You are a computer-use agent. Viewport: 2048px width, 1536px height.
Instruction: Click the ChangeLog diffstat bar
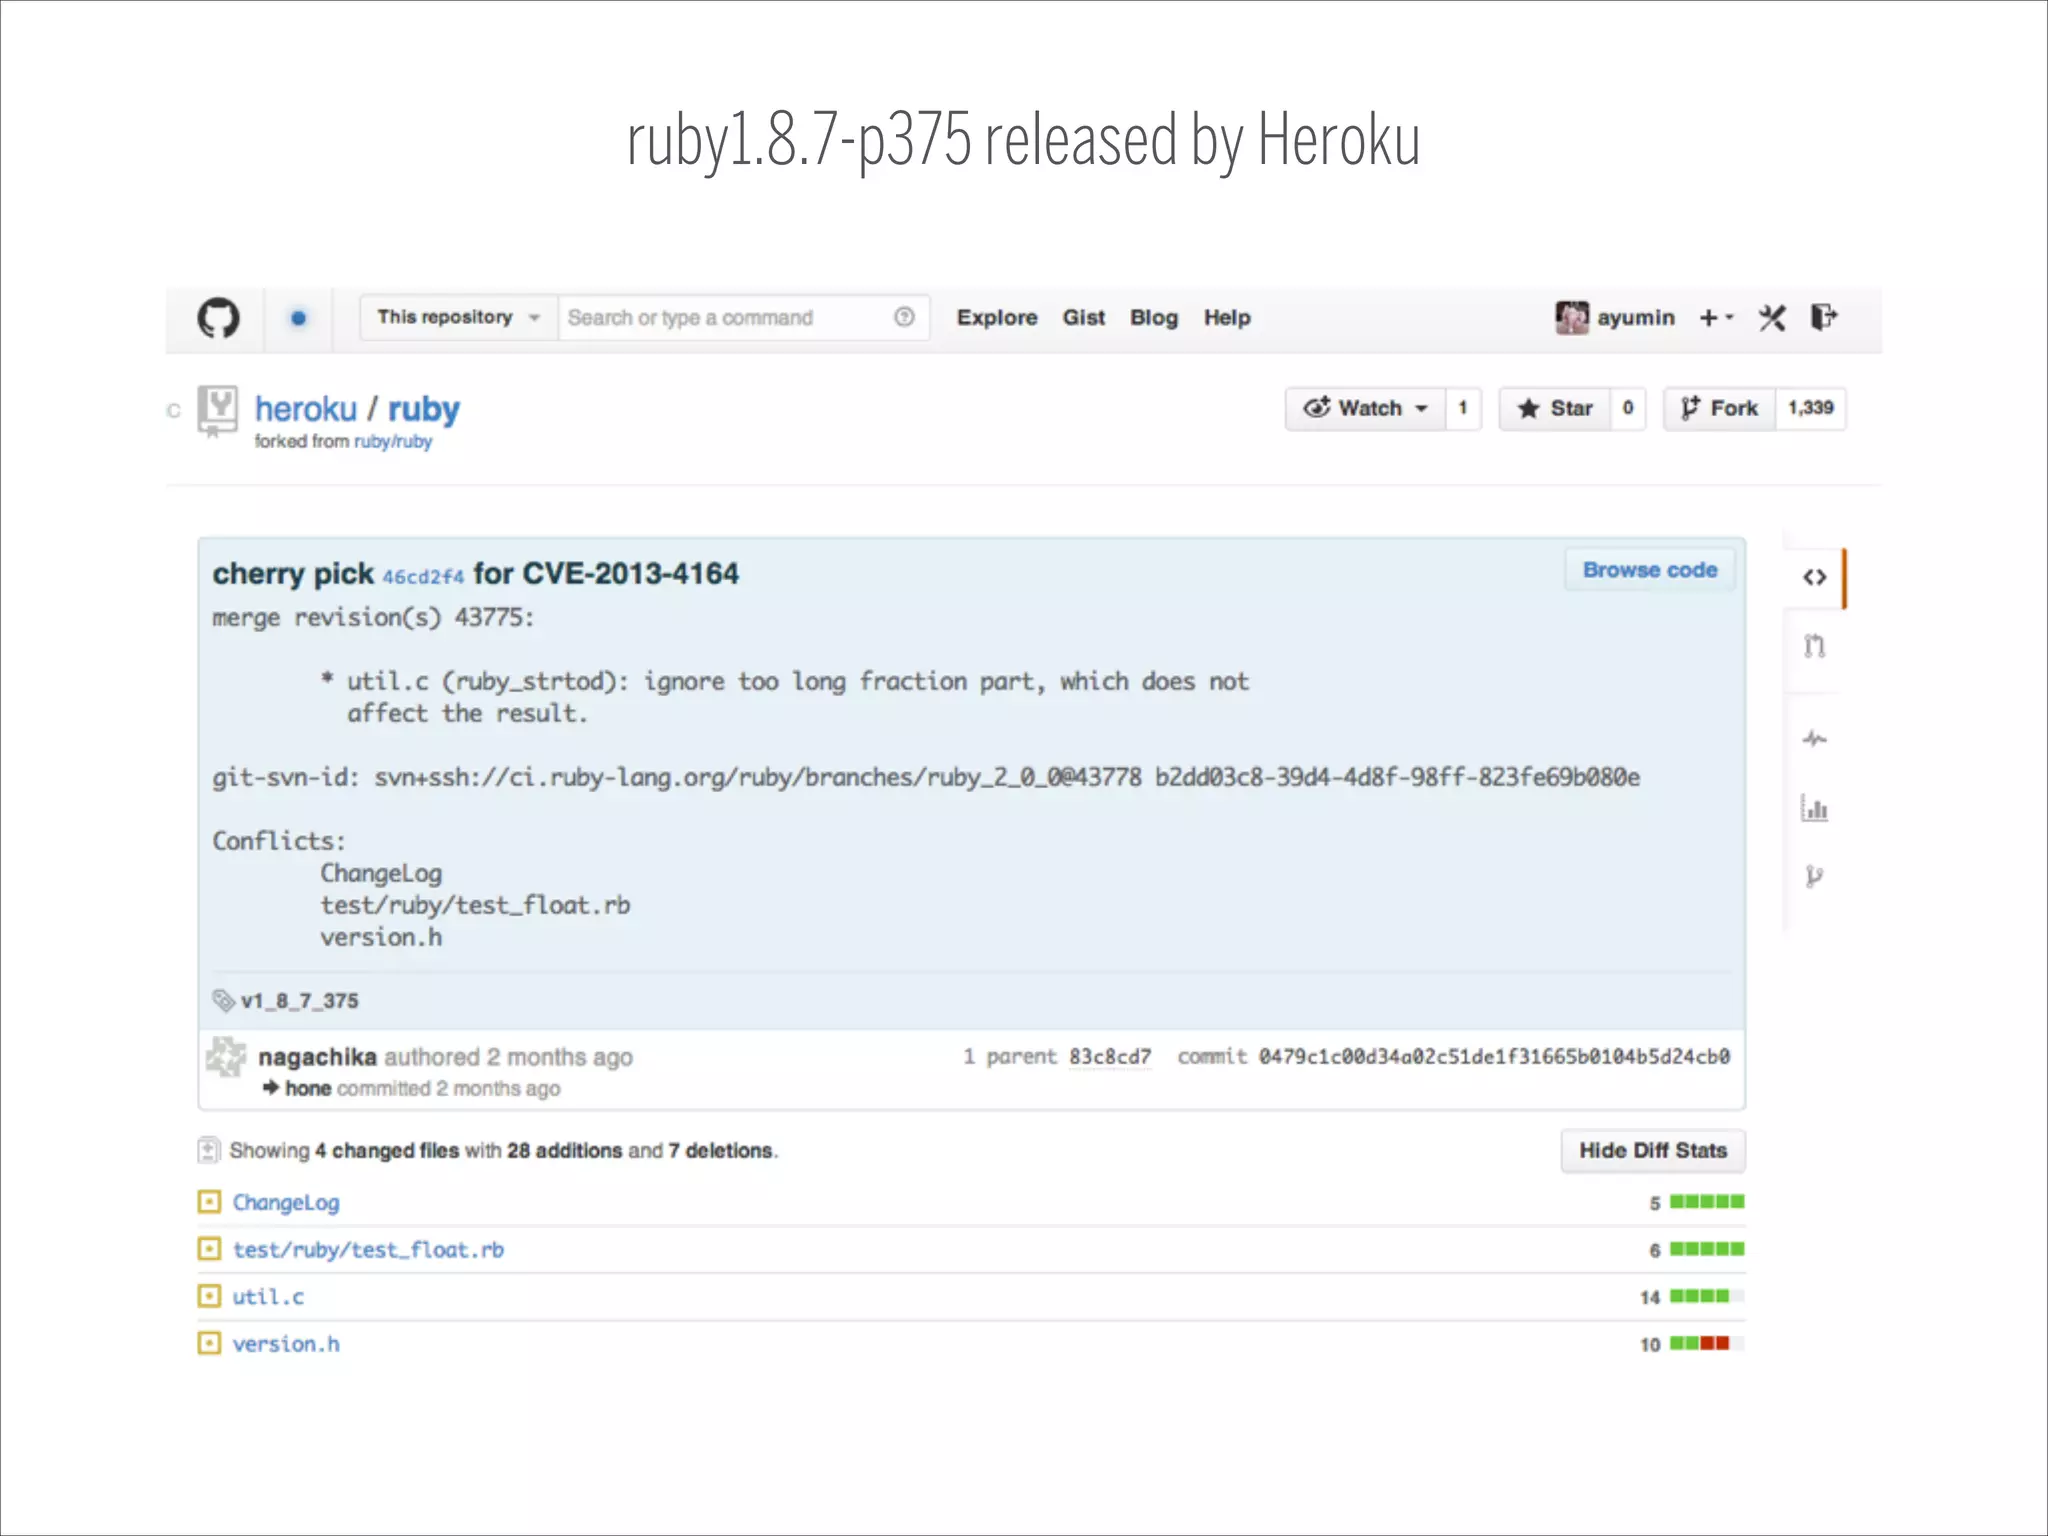1707,1201
